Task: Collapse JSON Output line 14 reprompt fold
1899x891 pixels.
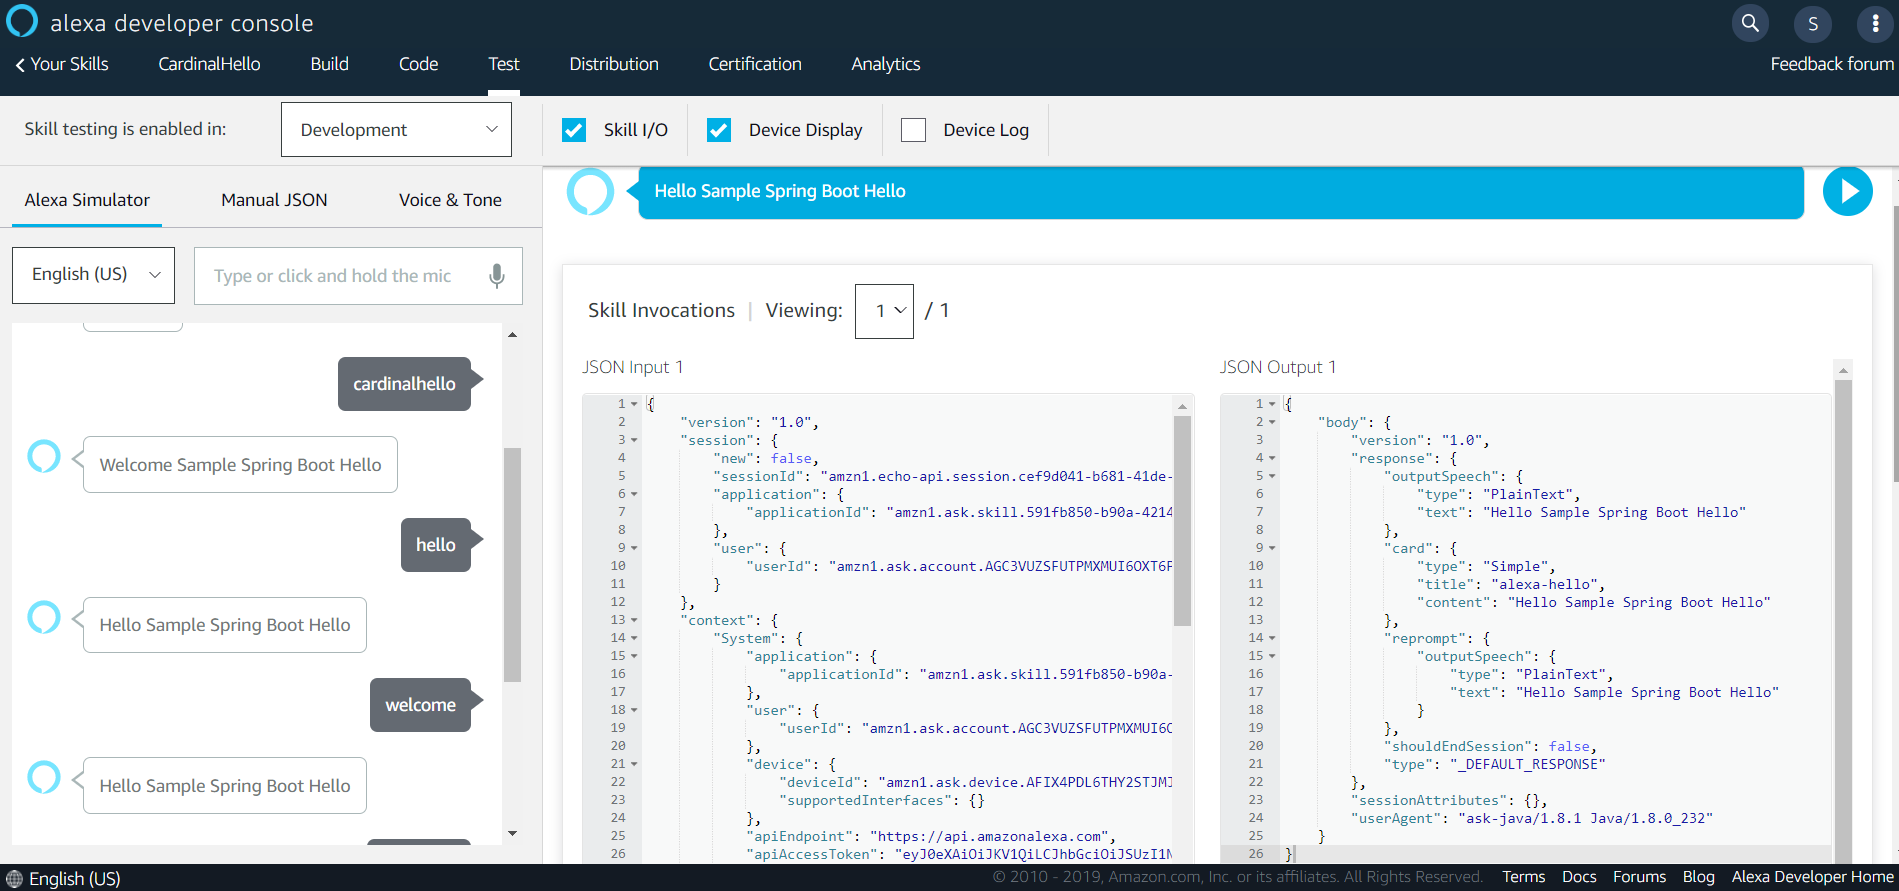Action: click(x=1272, y=639)
